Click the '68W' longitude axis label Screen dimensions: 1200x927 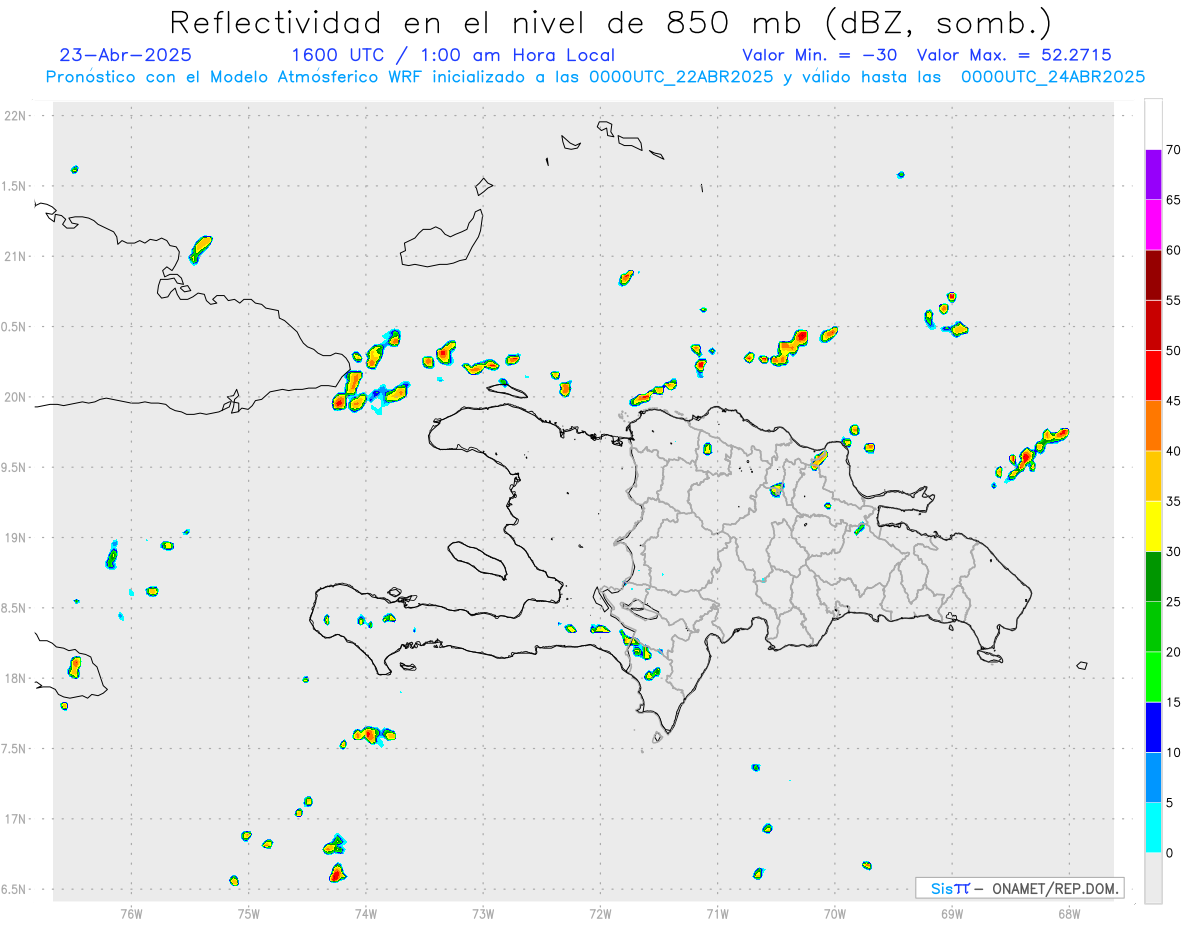click(1069, 914)
